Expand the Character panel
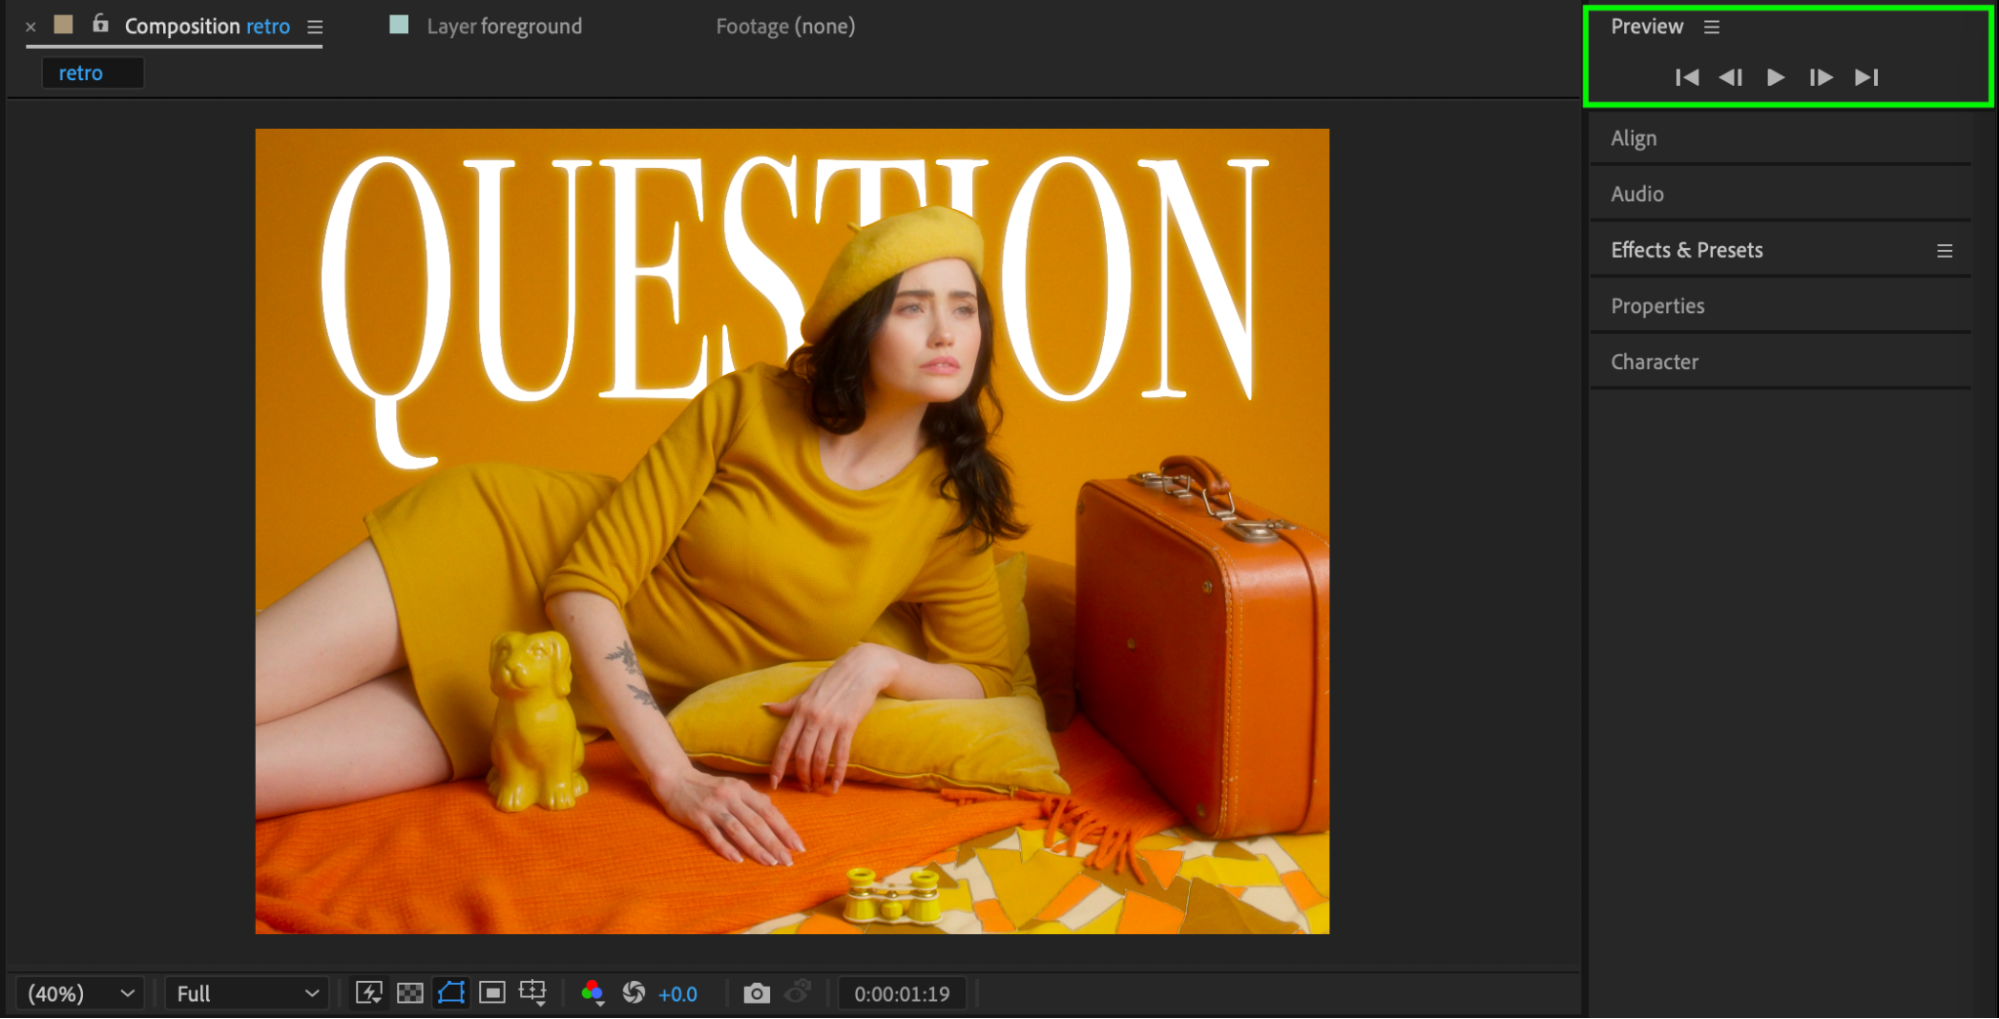The width and height of the screenshot is (1999, 1019). tap(1654, 362)
